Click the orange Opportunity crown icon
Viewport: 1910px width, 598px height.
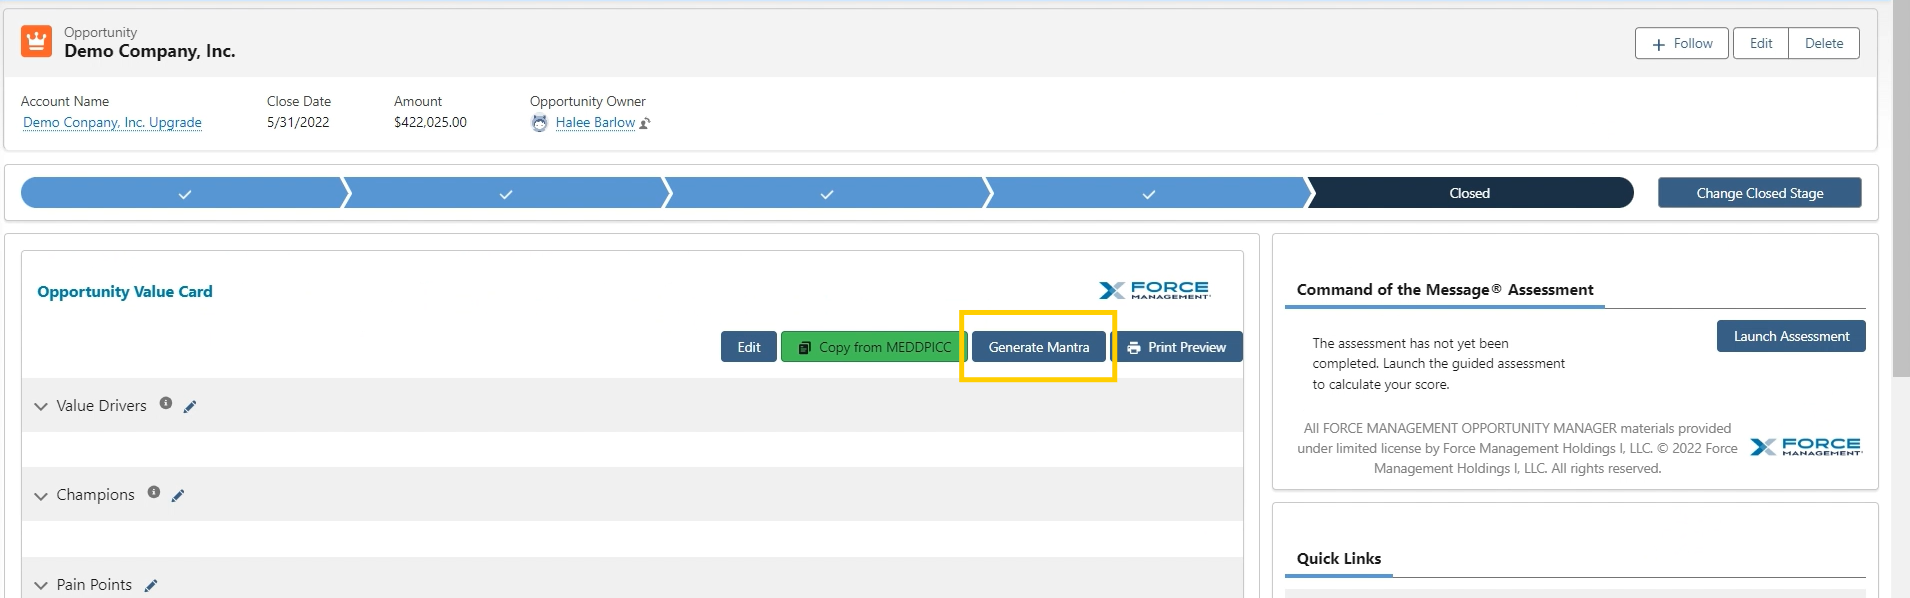tap(37, 42)
